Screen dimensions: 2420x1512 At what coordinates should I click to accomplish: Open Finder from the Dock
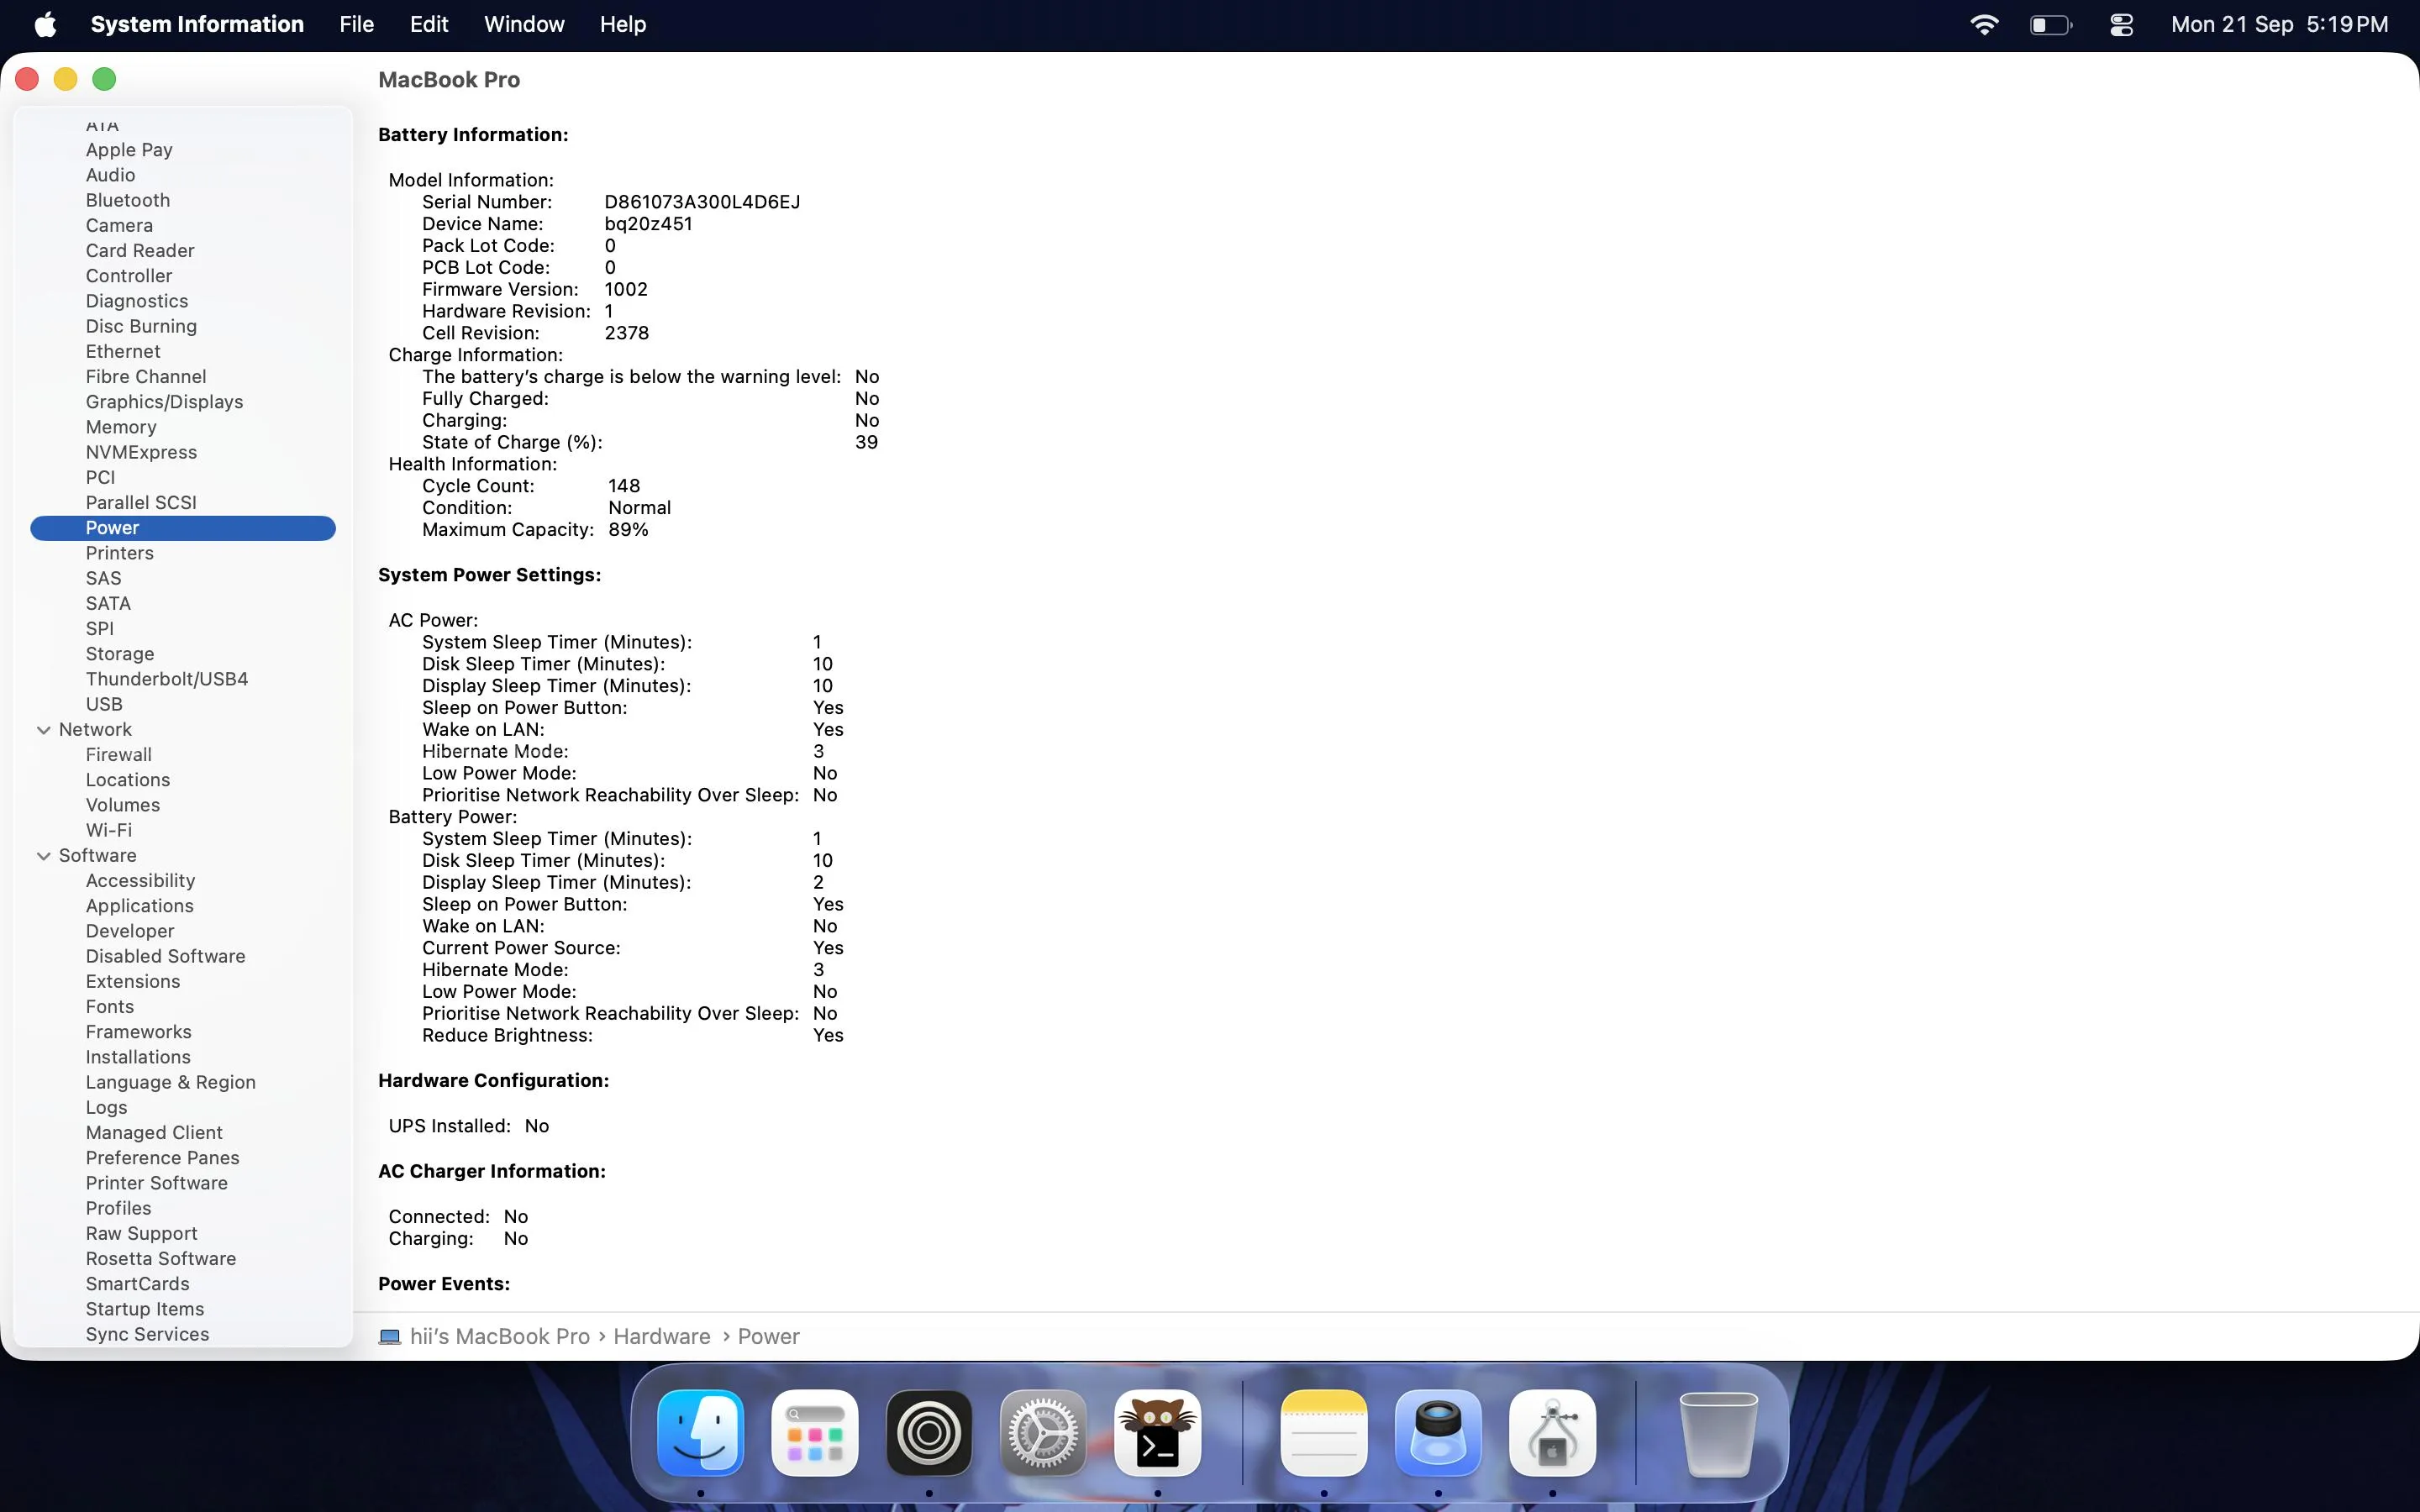[x=700, y=1432]
